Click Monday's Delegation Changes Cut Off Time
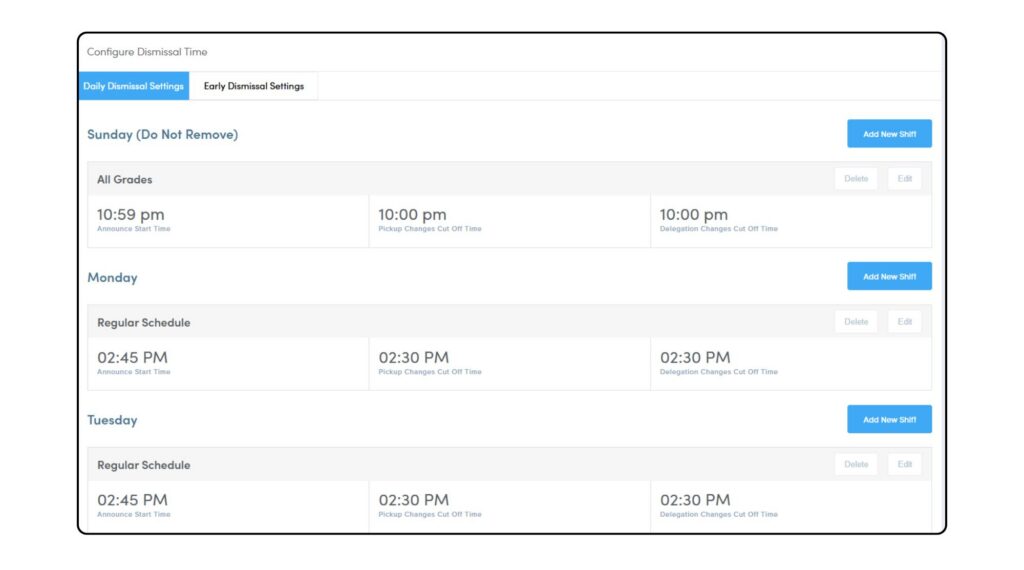 [x=695, y=358]
